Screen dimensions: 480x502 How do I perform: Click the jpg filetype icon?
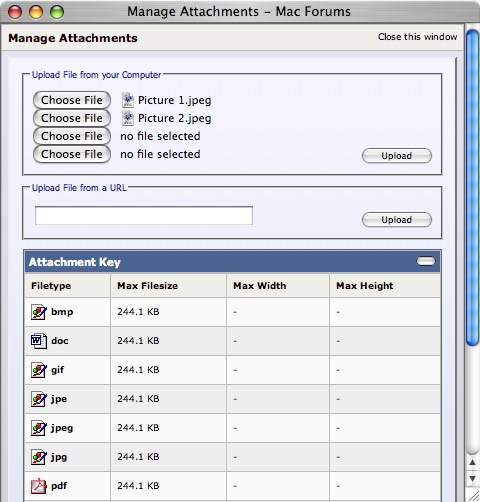(39, 457)
